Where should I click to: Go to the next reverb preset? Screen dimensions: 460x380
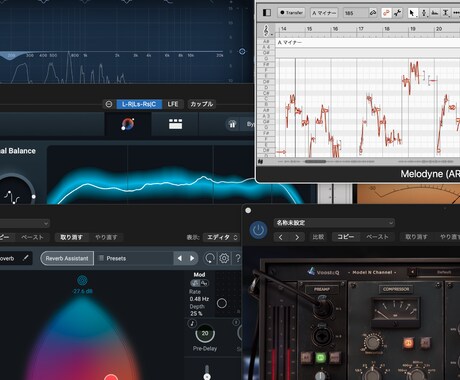[192, 258]
